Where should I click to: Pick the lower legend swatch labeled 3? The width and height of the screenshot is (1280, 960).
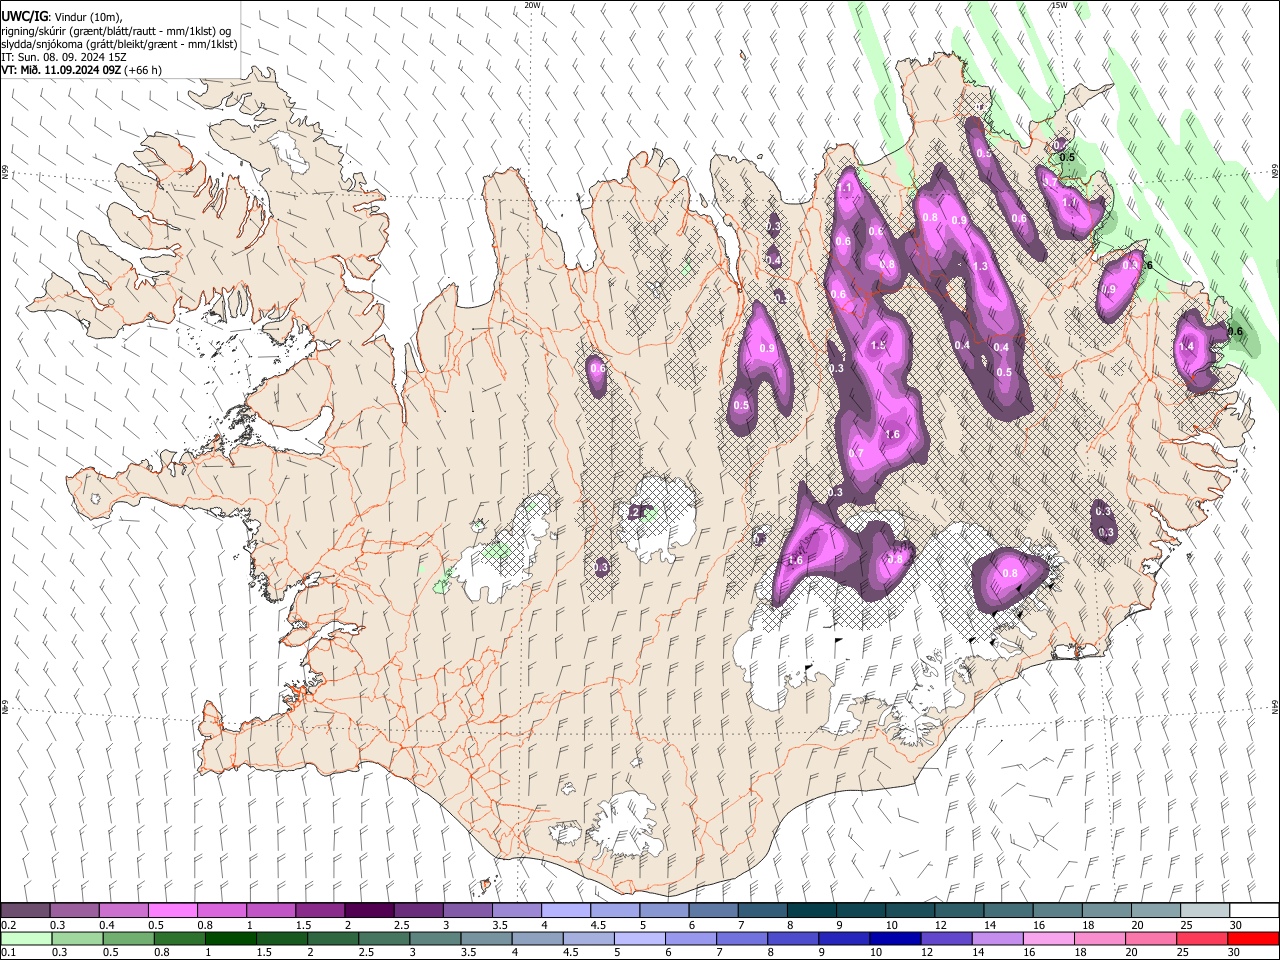tap(434, 938)
